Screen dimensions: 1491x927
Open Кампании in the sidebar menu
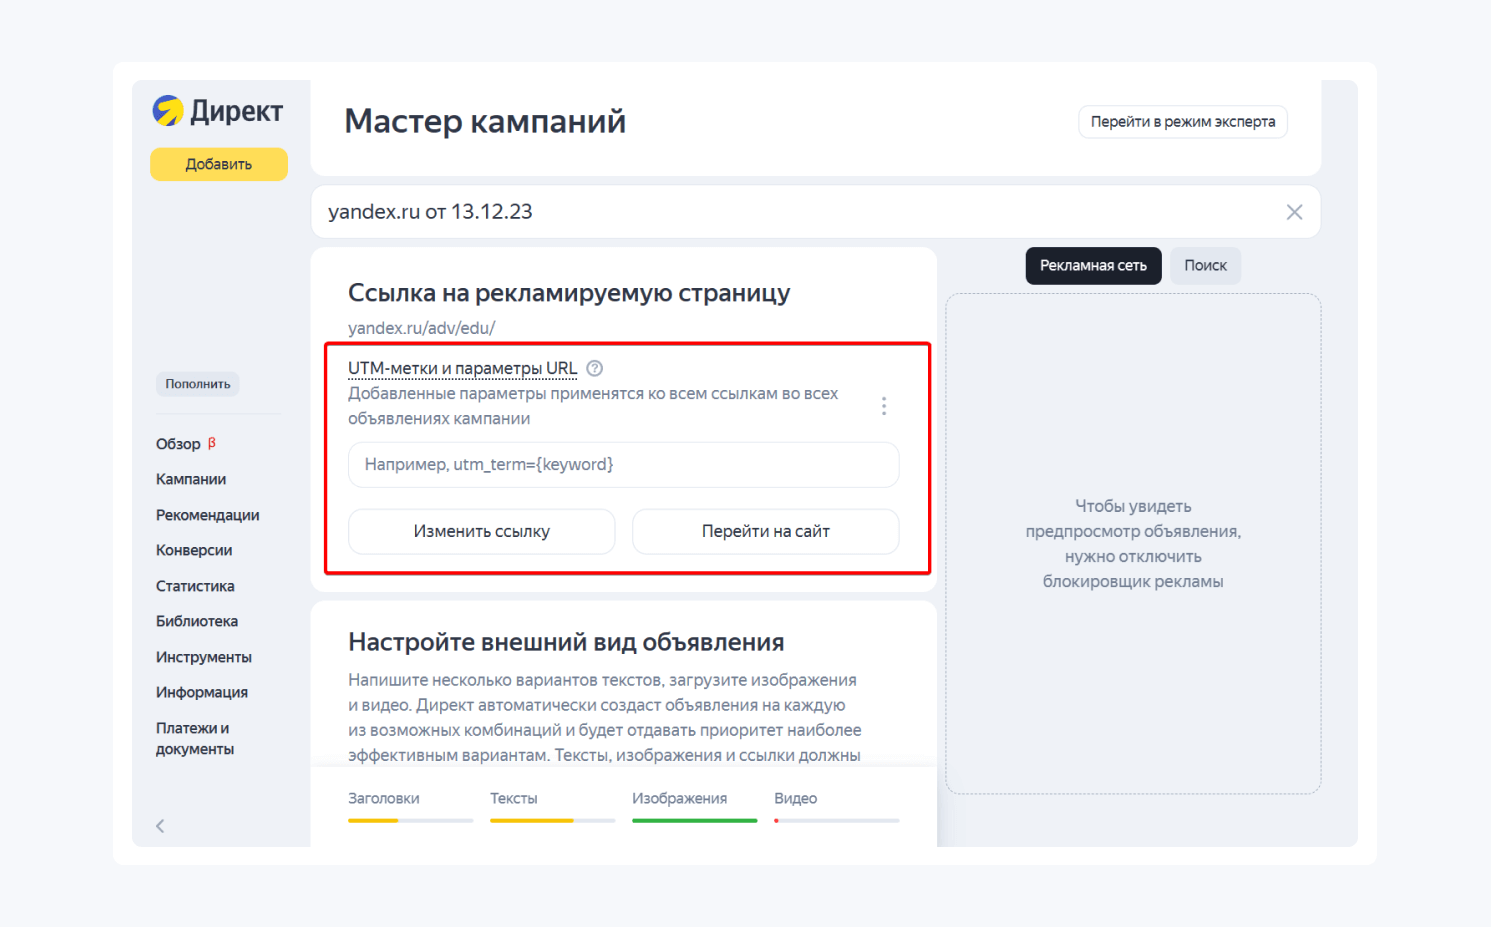(191, 479)
